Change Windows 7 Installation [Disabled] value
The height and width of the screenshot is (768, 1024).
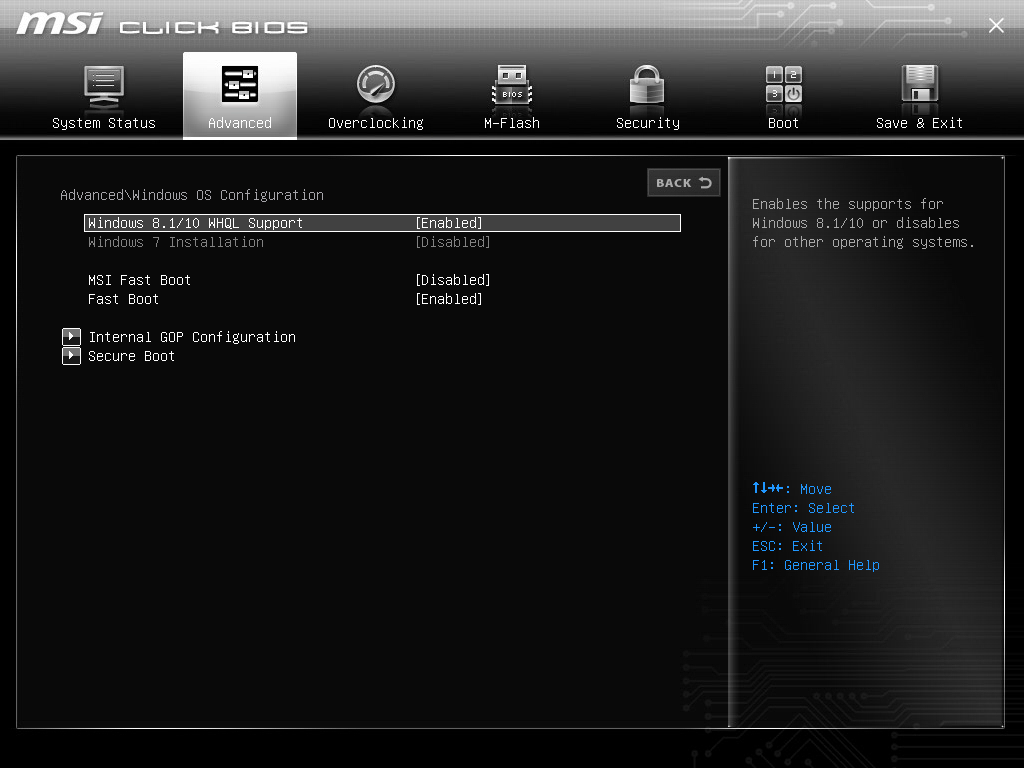point(453,242)
